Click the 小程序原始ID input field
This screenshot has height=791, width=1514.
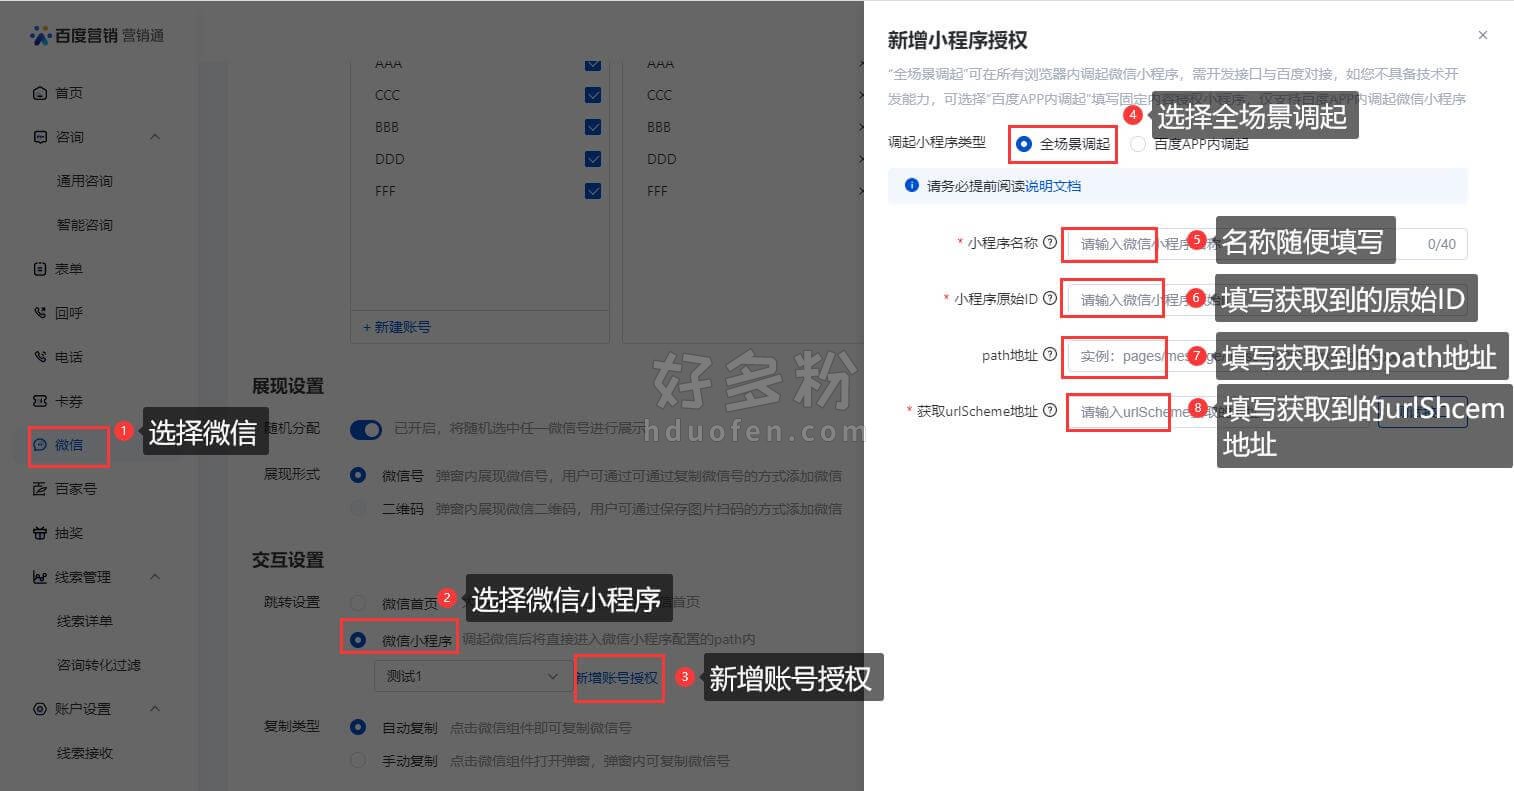(1267, 299)
